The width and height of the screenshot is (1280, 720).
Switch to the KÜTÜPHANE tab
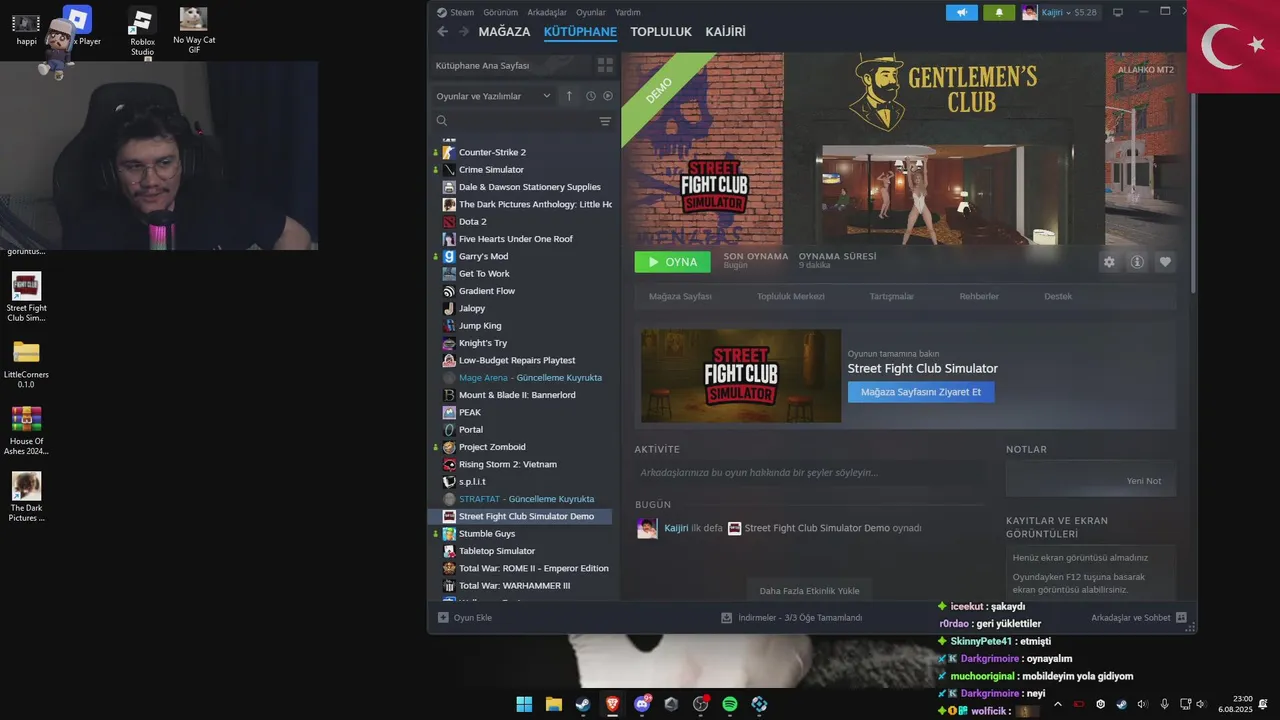tap(580, 32)
